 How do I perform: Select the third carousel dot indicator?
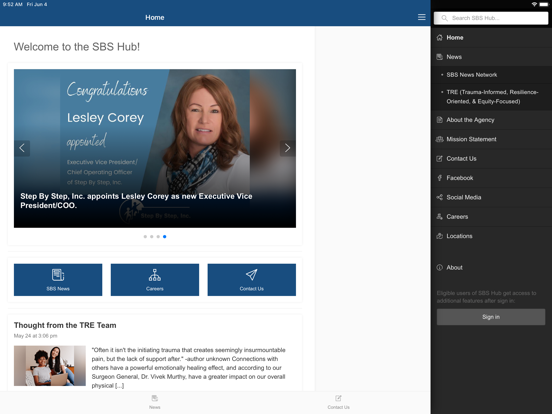pyautogui.click(x=158, y=237)
